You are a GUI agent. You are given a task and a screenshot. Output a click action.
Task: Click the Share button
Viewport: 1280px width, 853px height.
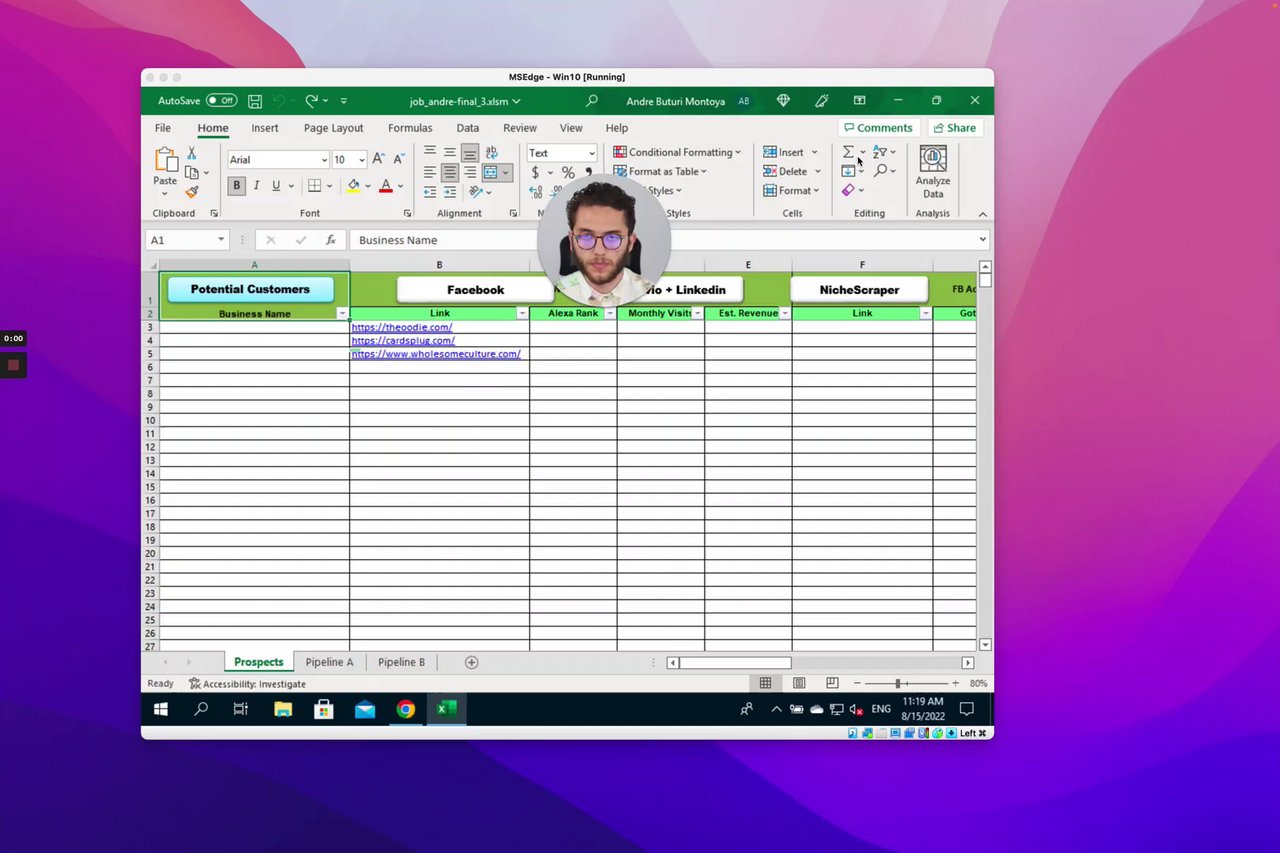pos(954,128)
